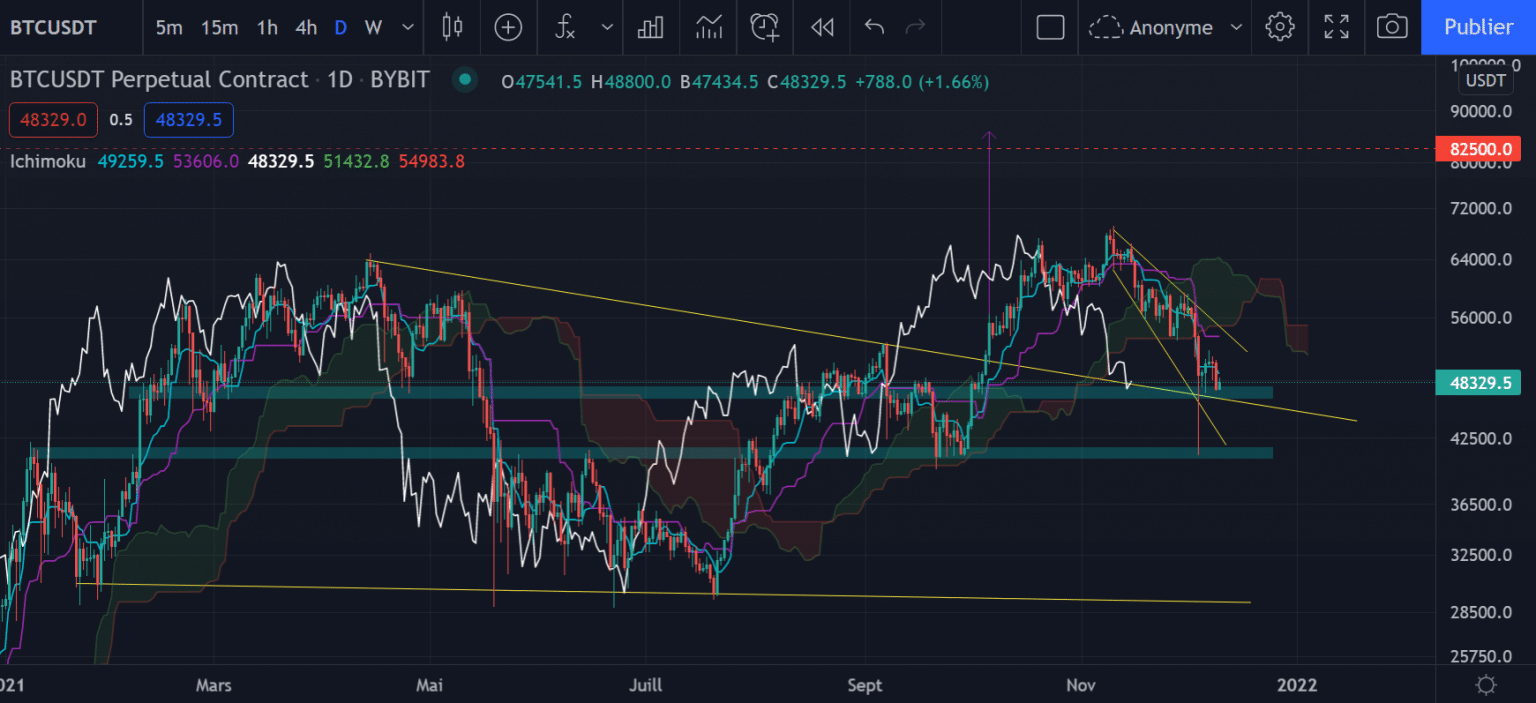
Task: Click the high price H48800.0 value
Action: tap(631, 82)
